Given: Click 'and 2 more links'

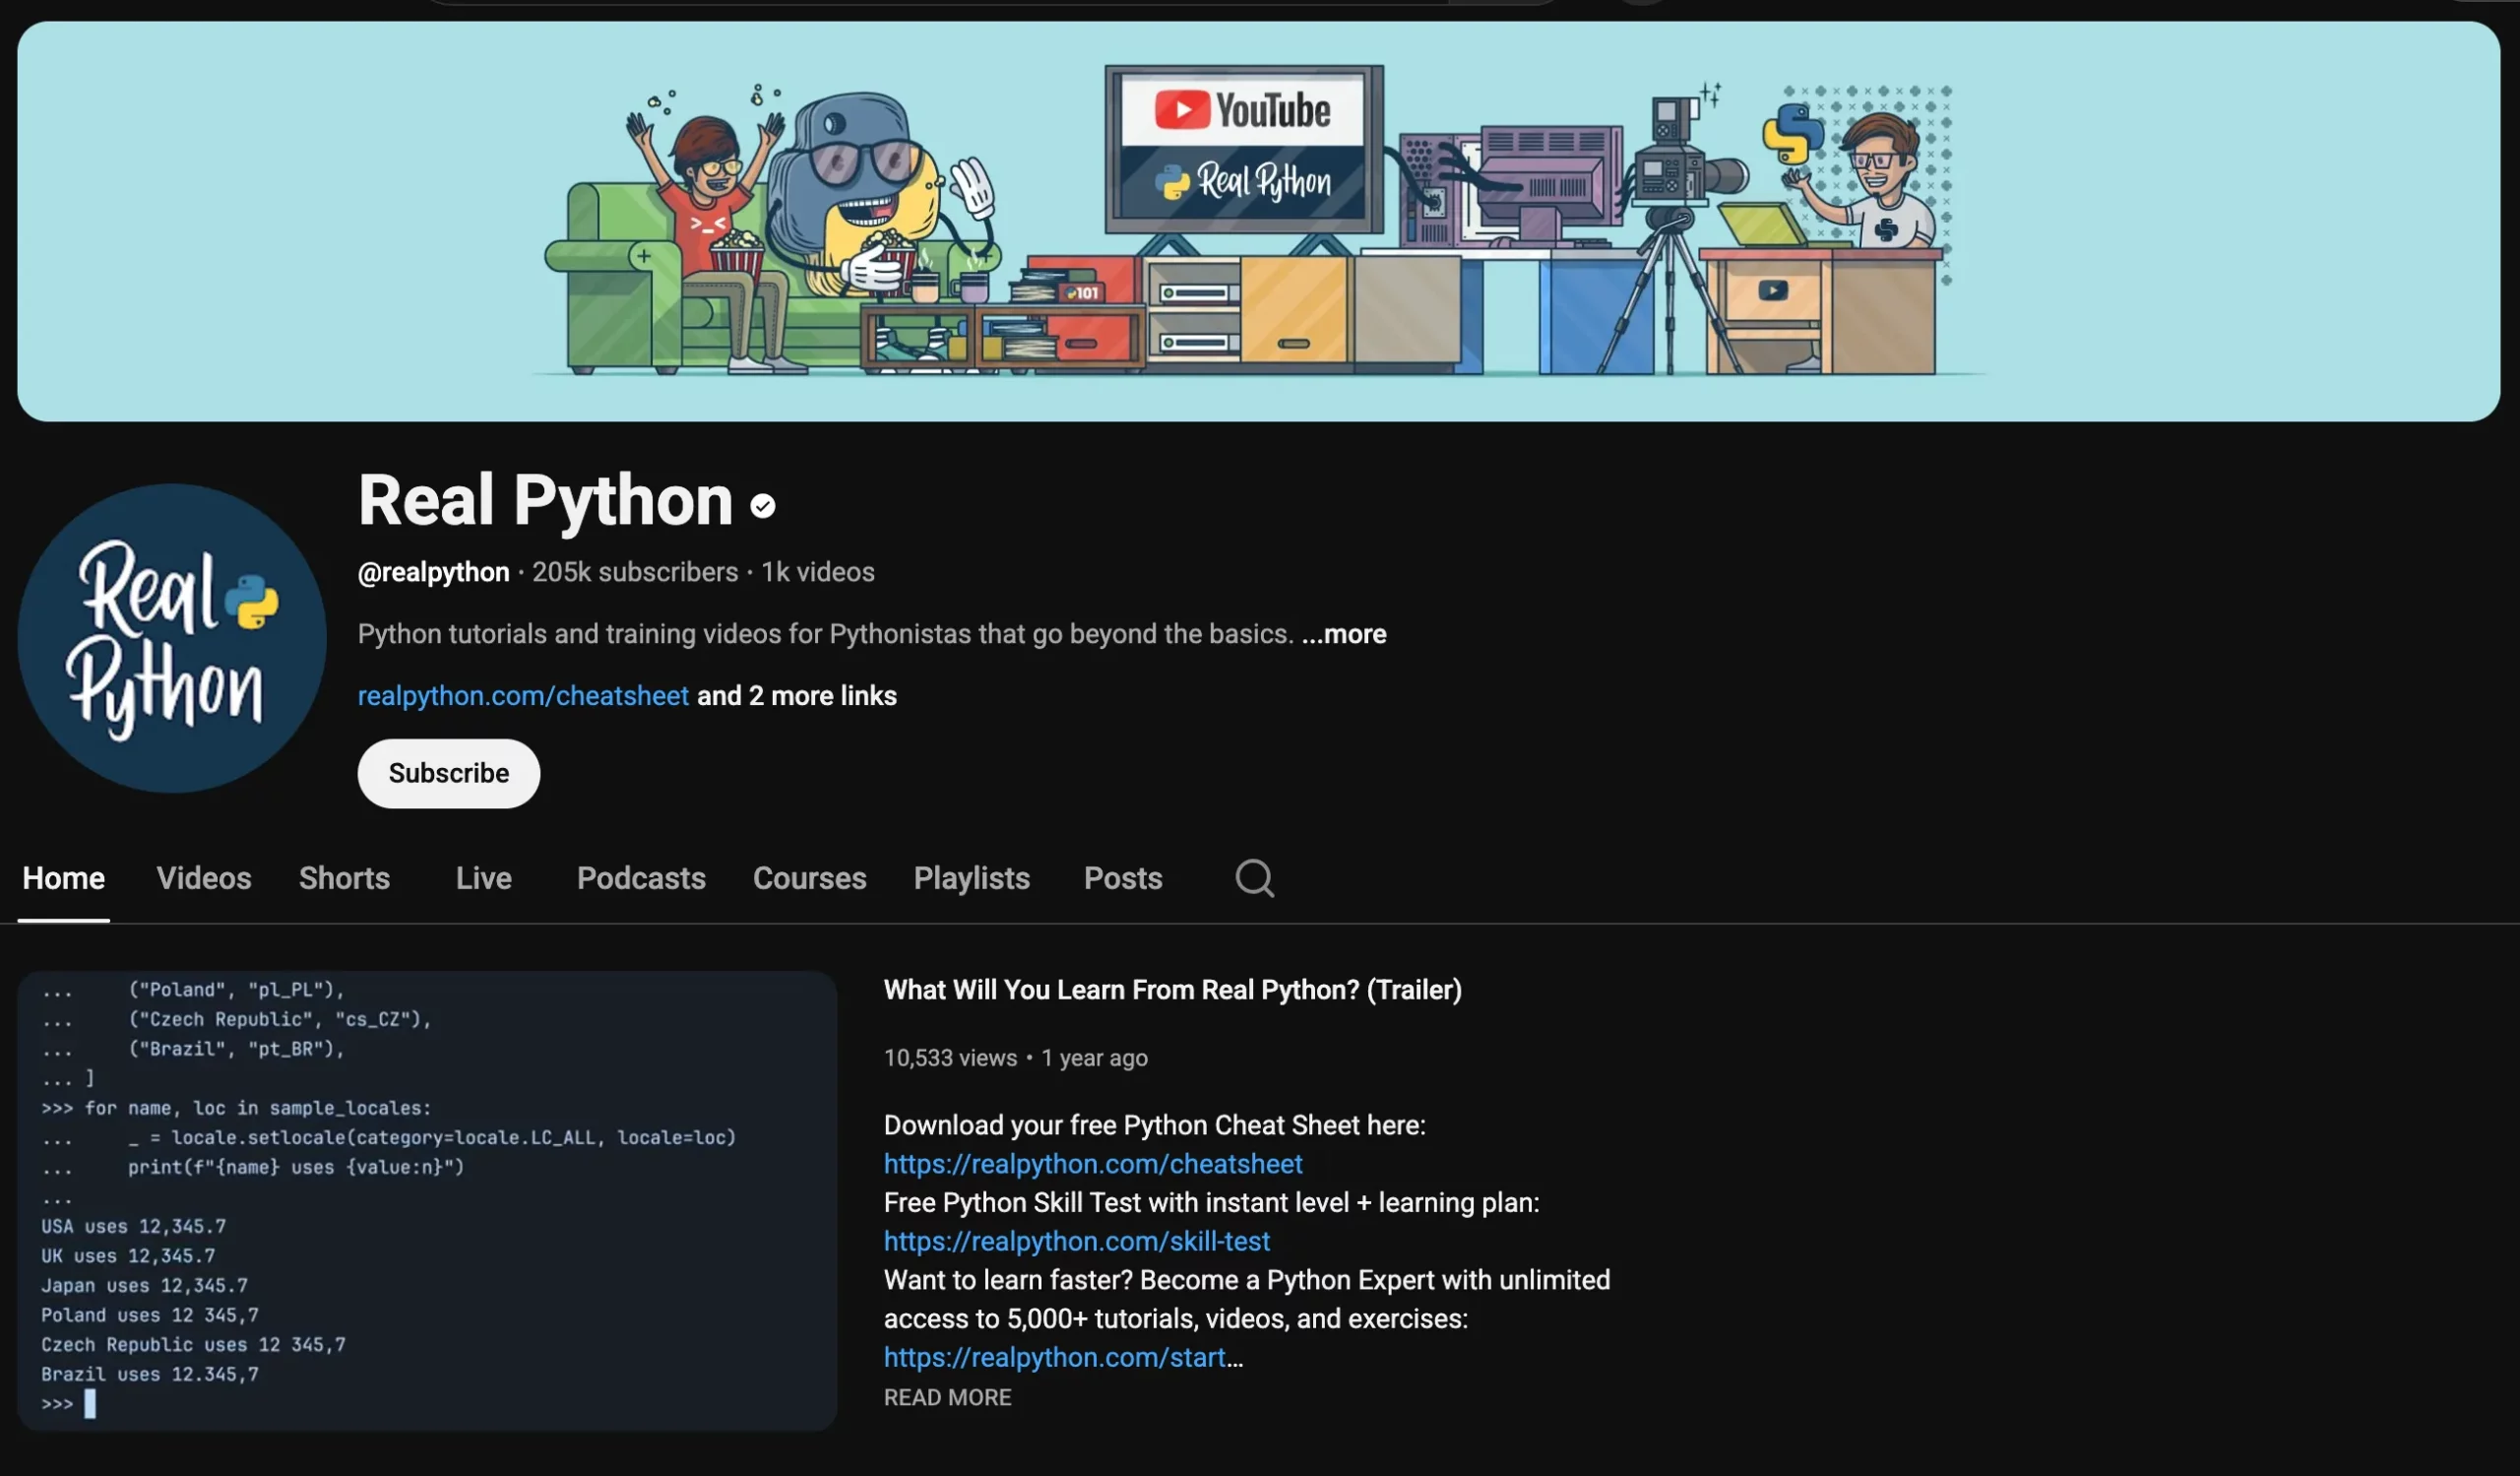Looking at the screenshot, I should click(796, 696).
